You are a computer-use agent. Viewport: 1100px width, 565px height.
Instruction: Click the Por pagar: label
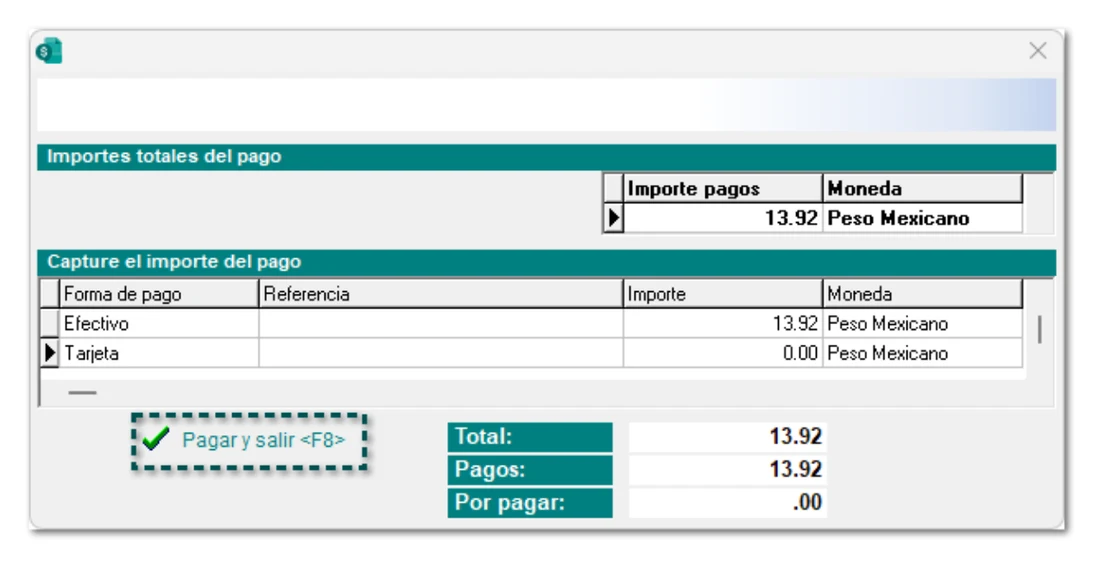(x=530, y=503)
